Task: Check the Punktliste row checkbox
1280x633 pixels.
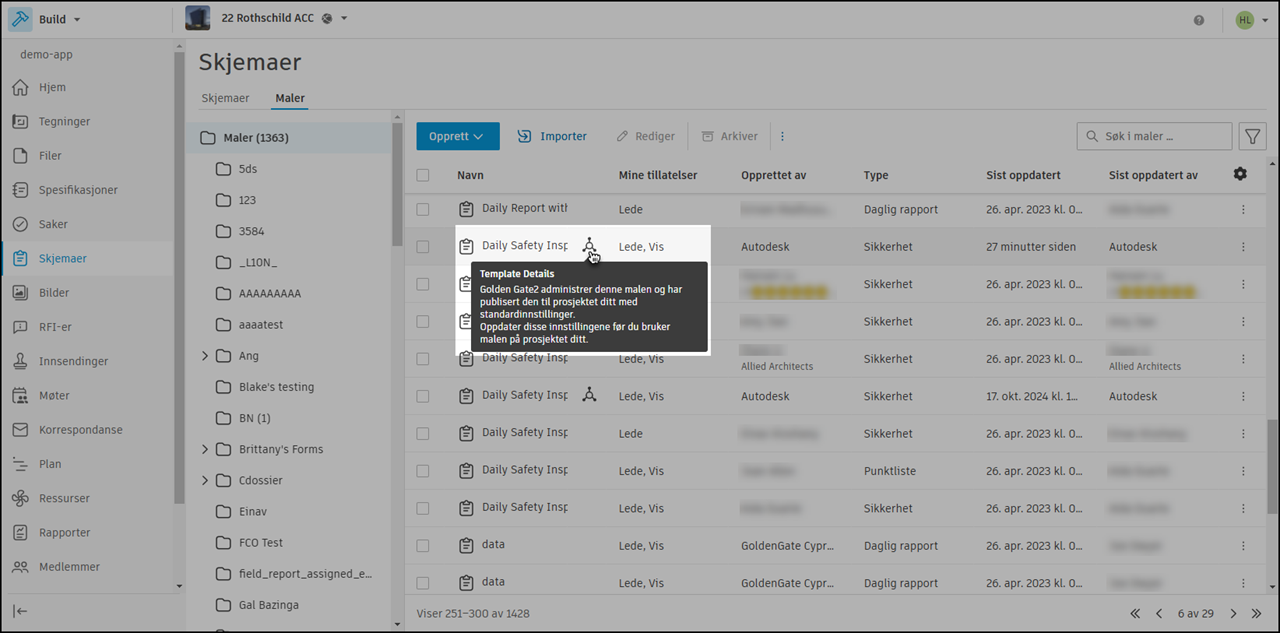Action: pos(423,471)
